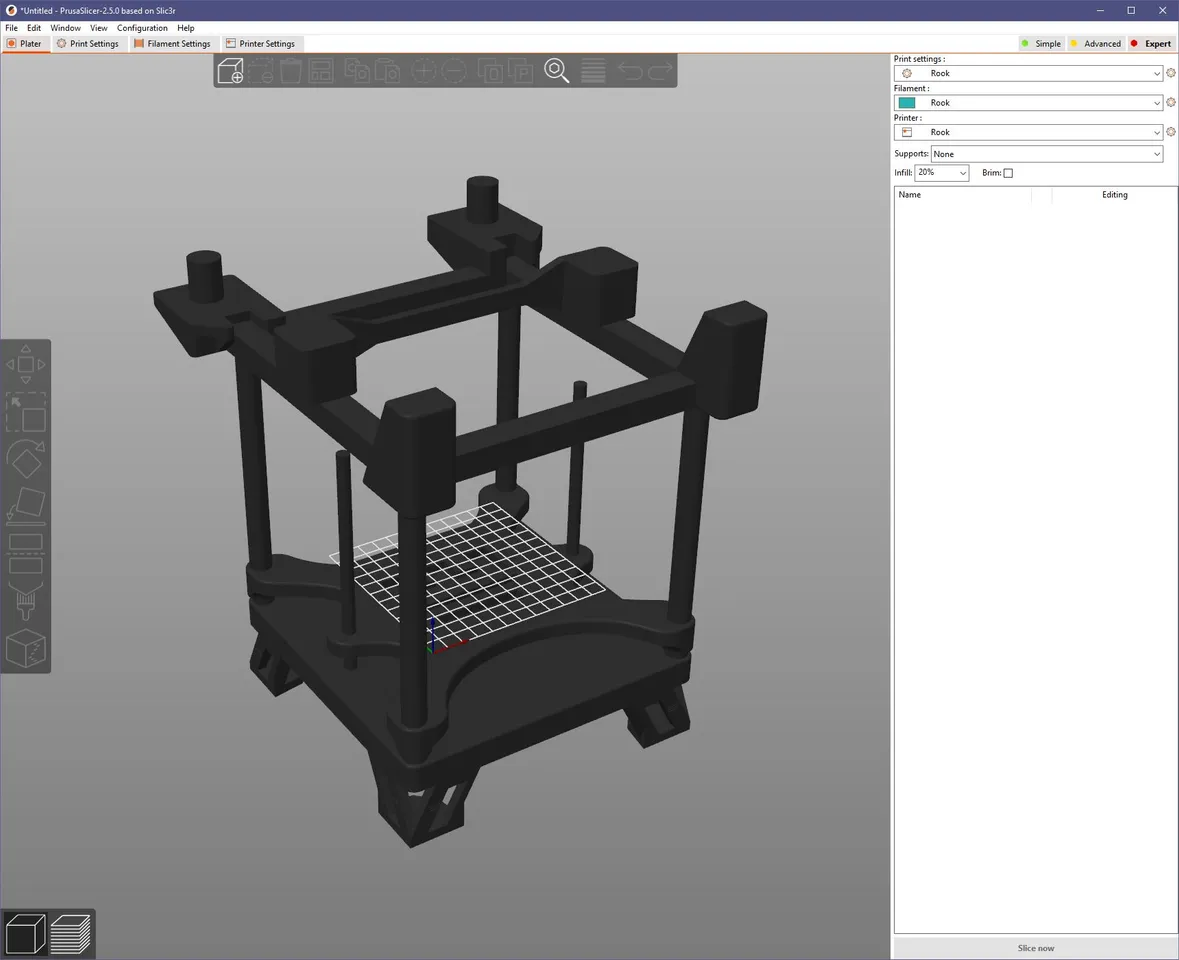The width and height of the screenshot is (1179, 960).
Task: Click the Redo arrow icon
Action: click(660, 71)
